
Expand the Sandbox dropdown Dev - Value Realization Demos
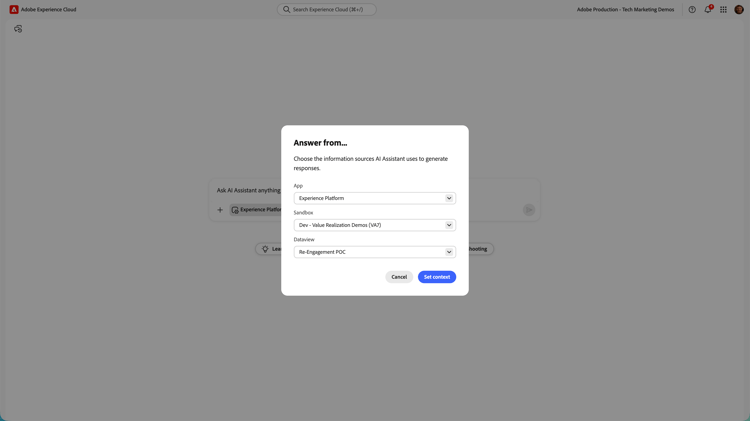pos(375,225)
